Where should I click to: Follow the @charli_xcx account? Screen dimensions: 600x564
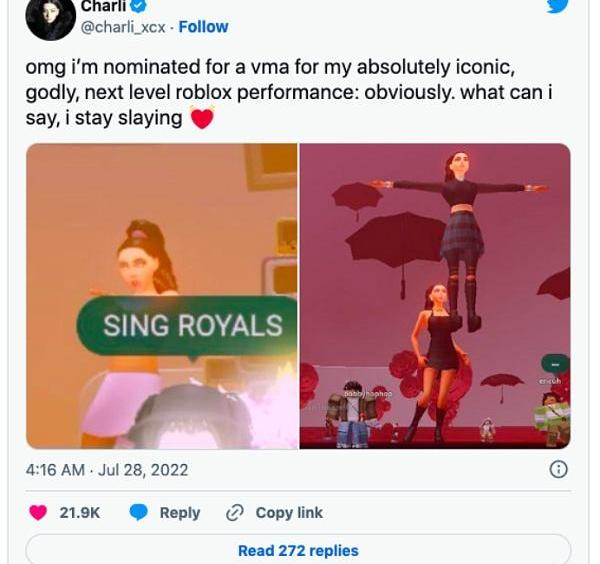click(x=203, y=27)
